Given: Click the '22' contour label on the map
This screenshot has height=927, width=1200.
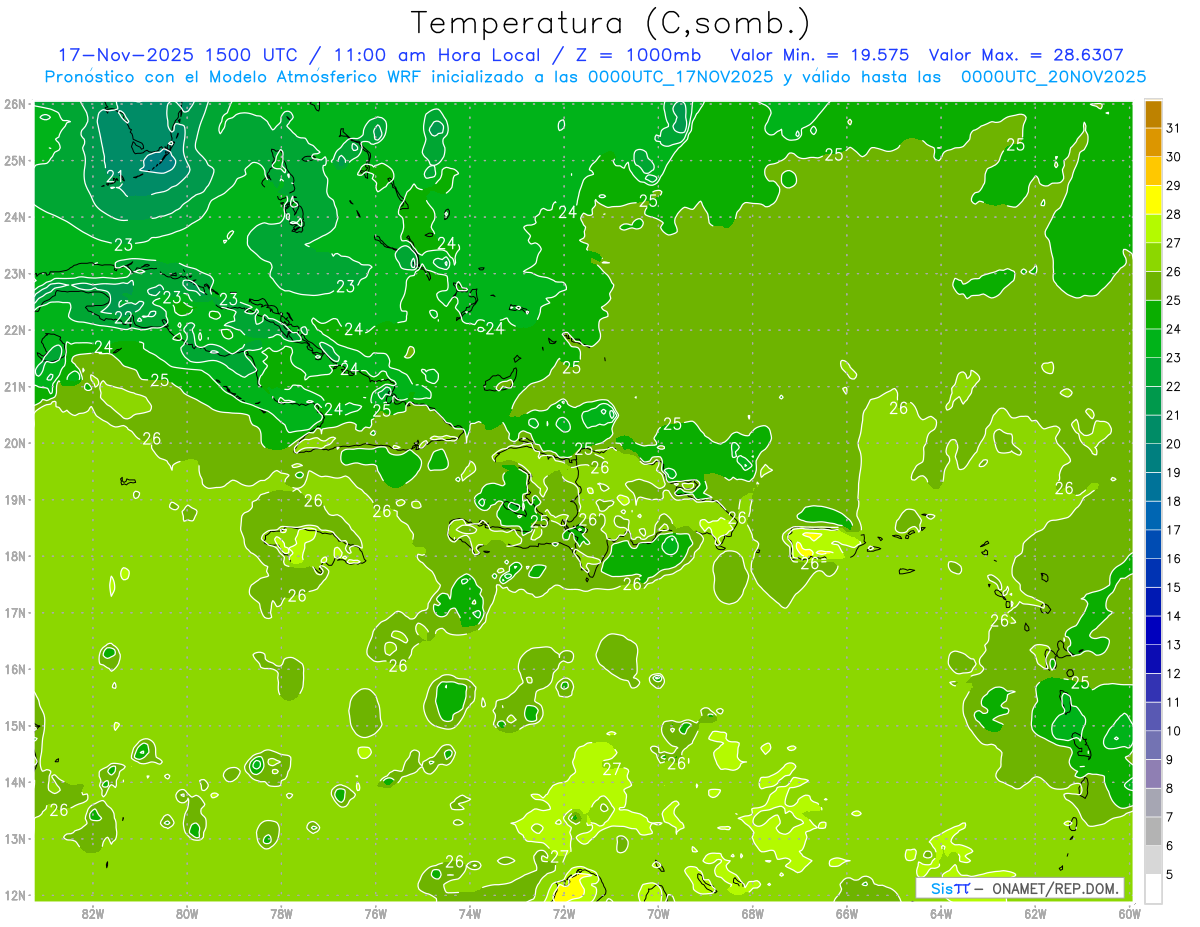Looking at the screenshot, I should coord(123,318).
